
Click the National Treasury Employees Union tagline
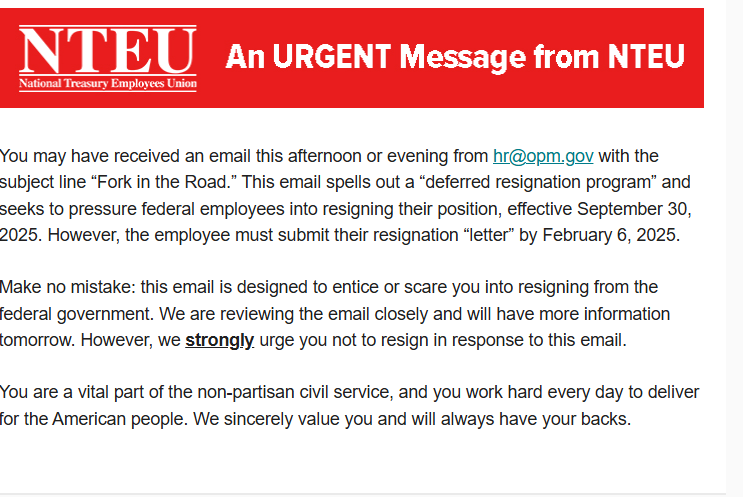[108, 83]
